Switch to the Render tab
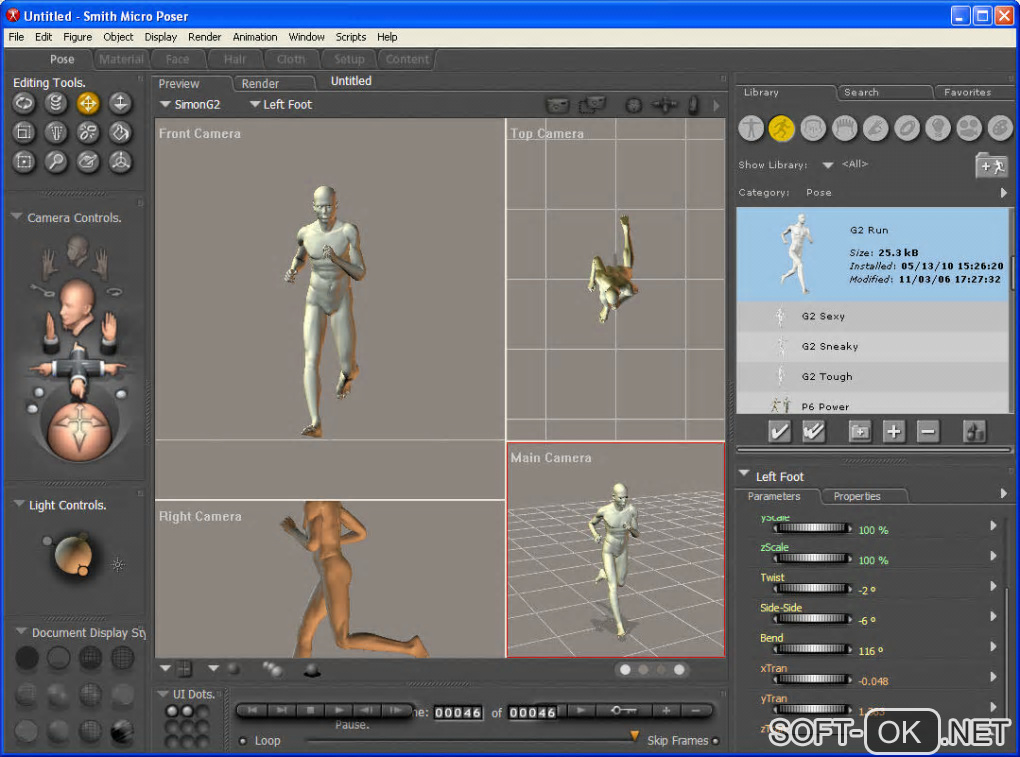The height and width of the screenshot is (757, 1020). [260, 84]
